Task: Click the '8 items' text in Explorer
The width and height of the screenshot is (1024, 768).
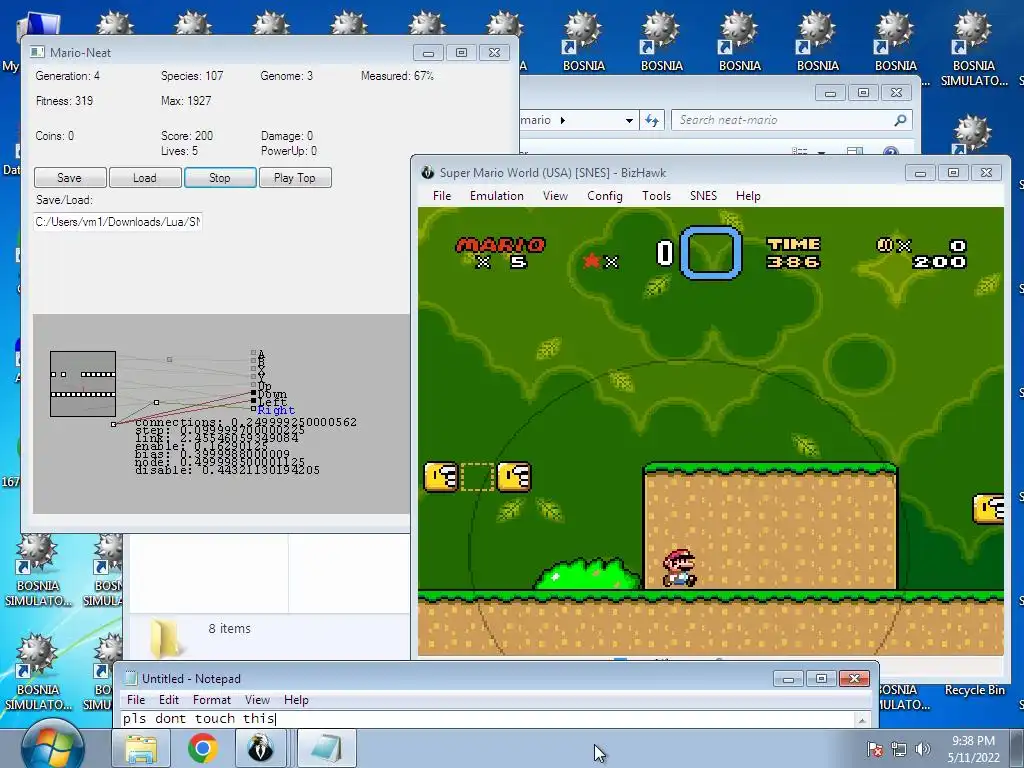Action: pyautogui.click(x=229, y=628)
